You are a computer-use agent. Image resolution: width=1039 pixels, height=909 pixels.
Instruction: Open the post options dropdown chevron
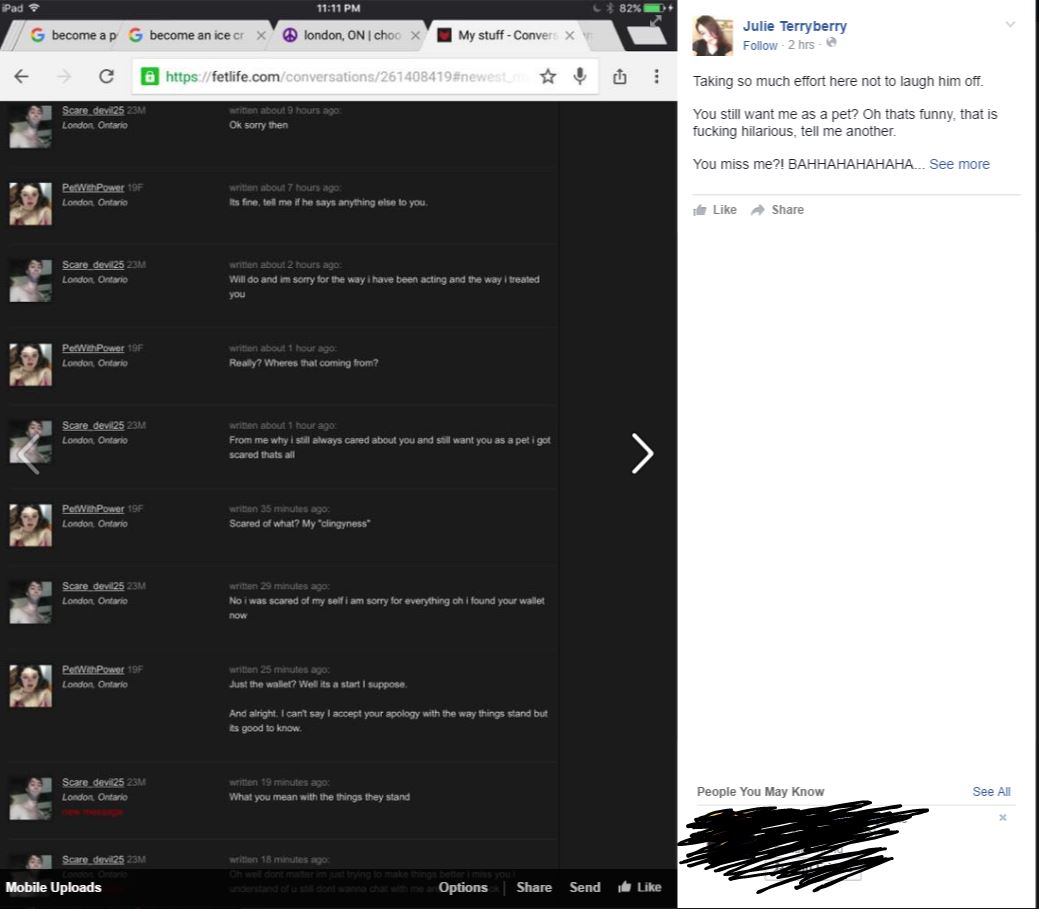(1010, 25)
